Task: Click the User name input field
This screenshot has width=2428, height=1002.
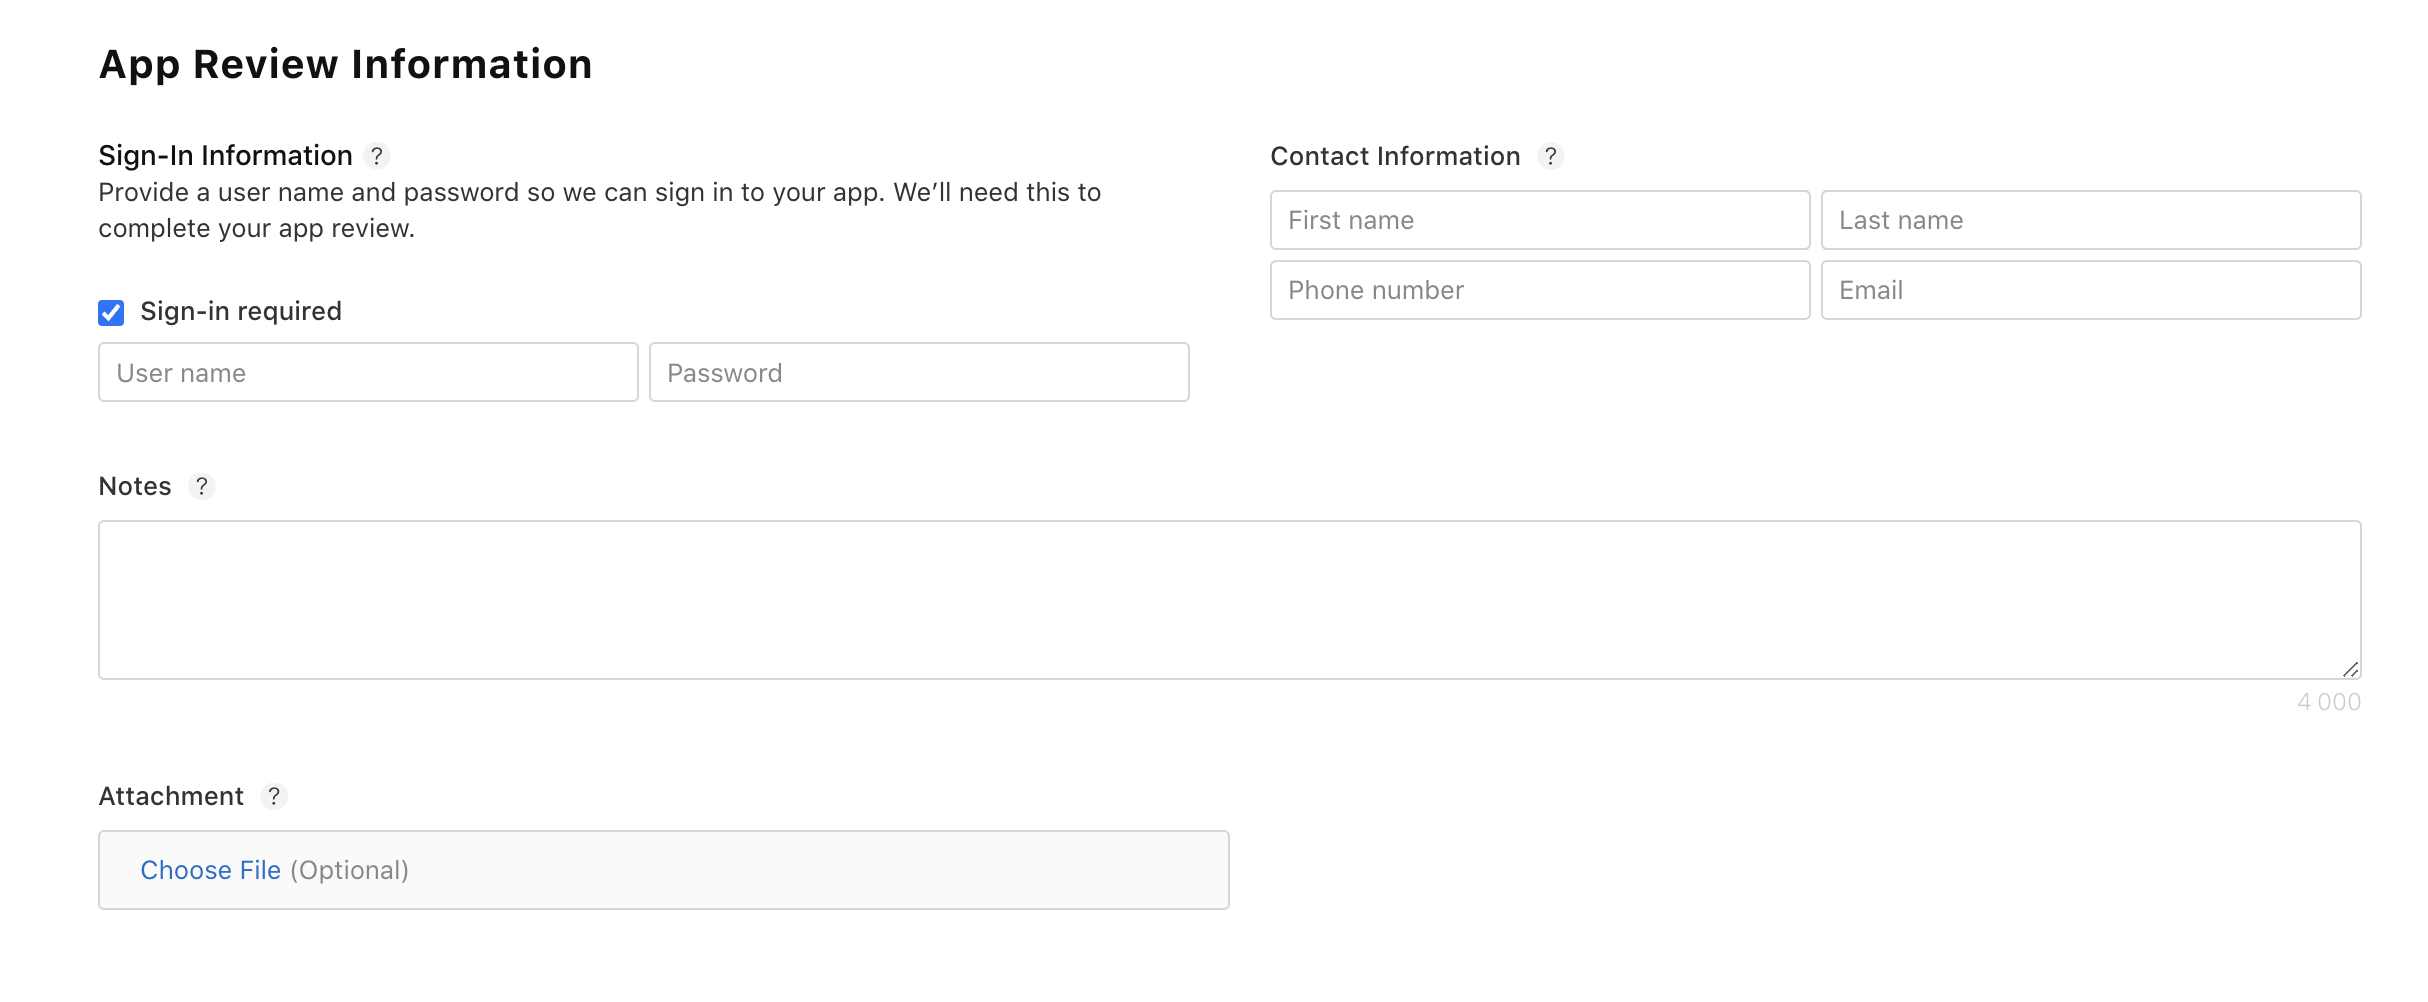Action: [367, 372]
